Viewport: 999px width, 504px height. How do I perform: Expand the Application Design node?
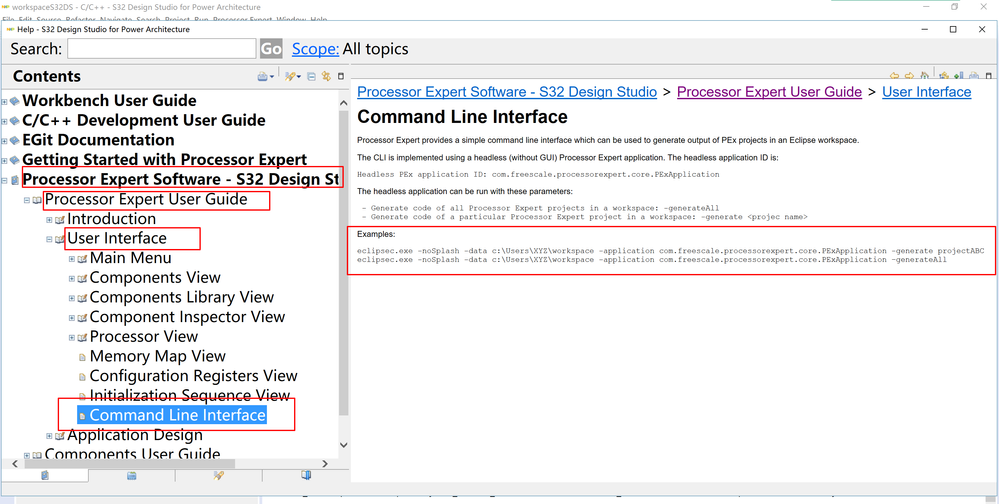click(x=49, y=436)
